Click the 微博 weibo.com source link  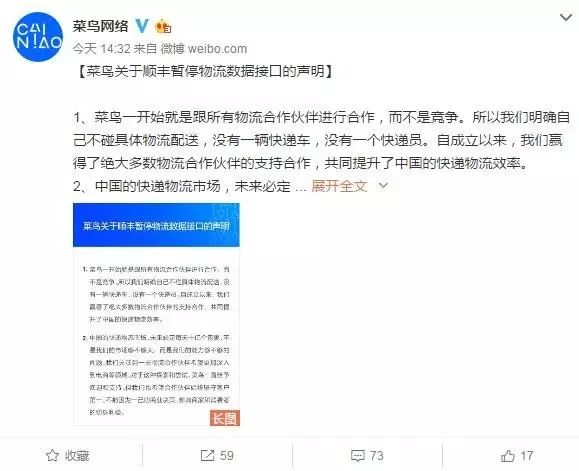click(204, 48)
